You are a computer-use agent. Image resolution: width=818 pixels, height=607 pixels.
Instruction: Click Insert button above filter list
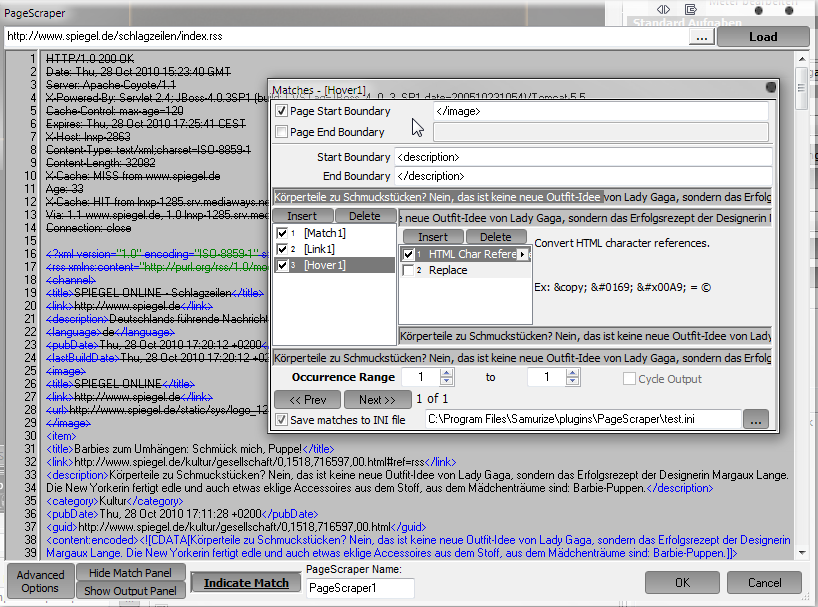(433, 237)
